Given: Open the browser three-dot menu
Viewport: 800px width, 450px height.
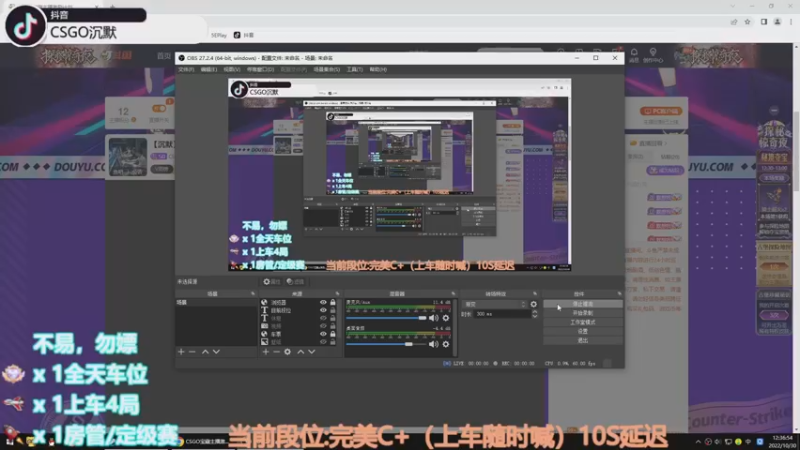Looking at the screenshot, I should [x=791, y=22].
